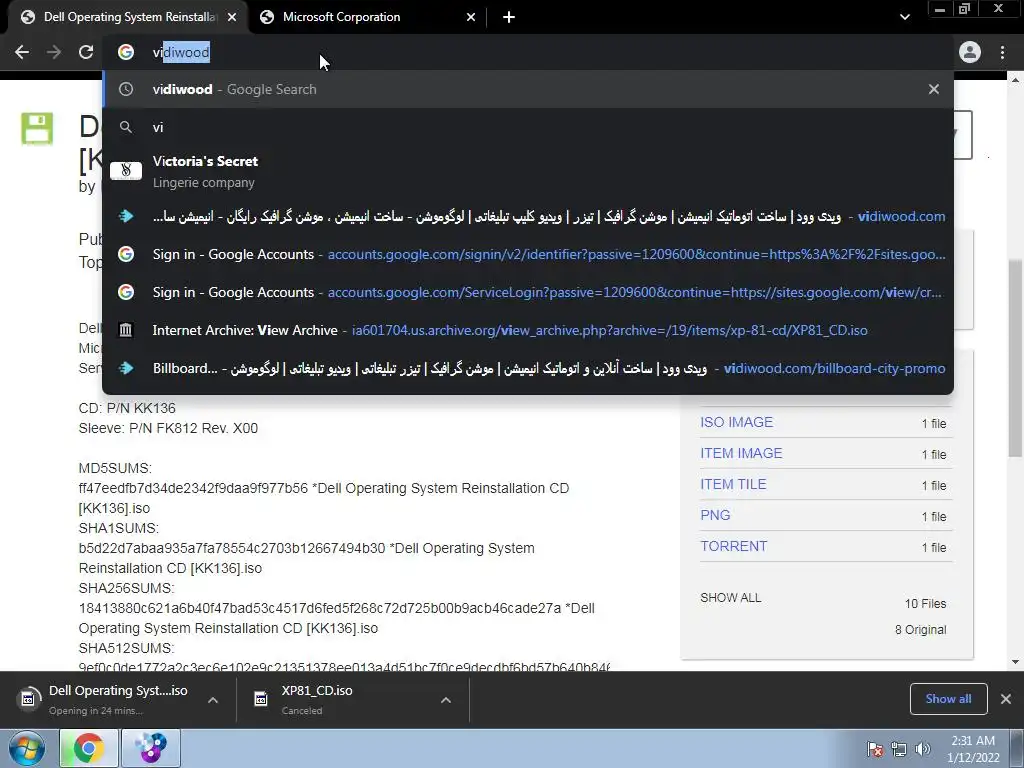The width and height of the screenshot is (1024, 768).
Task: Click the Dell Operating Syst...iso download item
Action: point(118,699)
